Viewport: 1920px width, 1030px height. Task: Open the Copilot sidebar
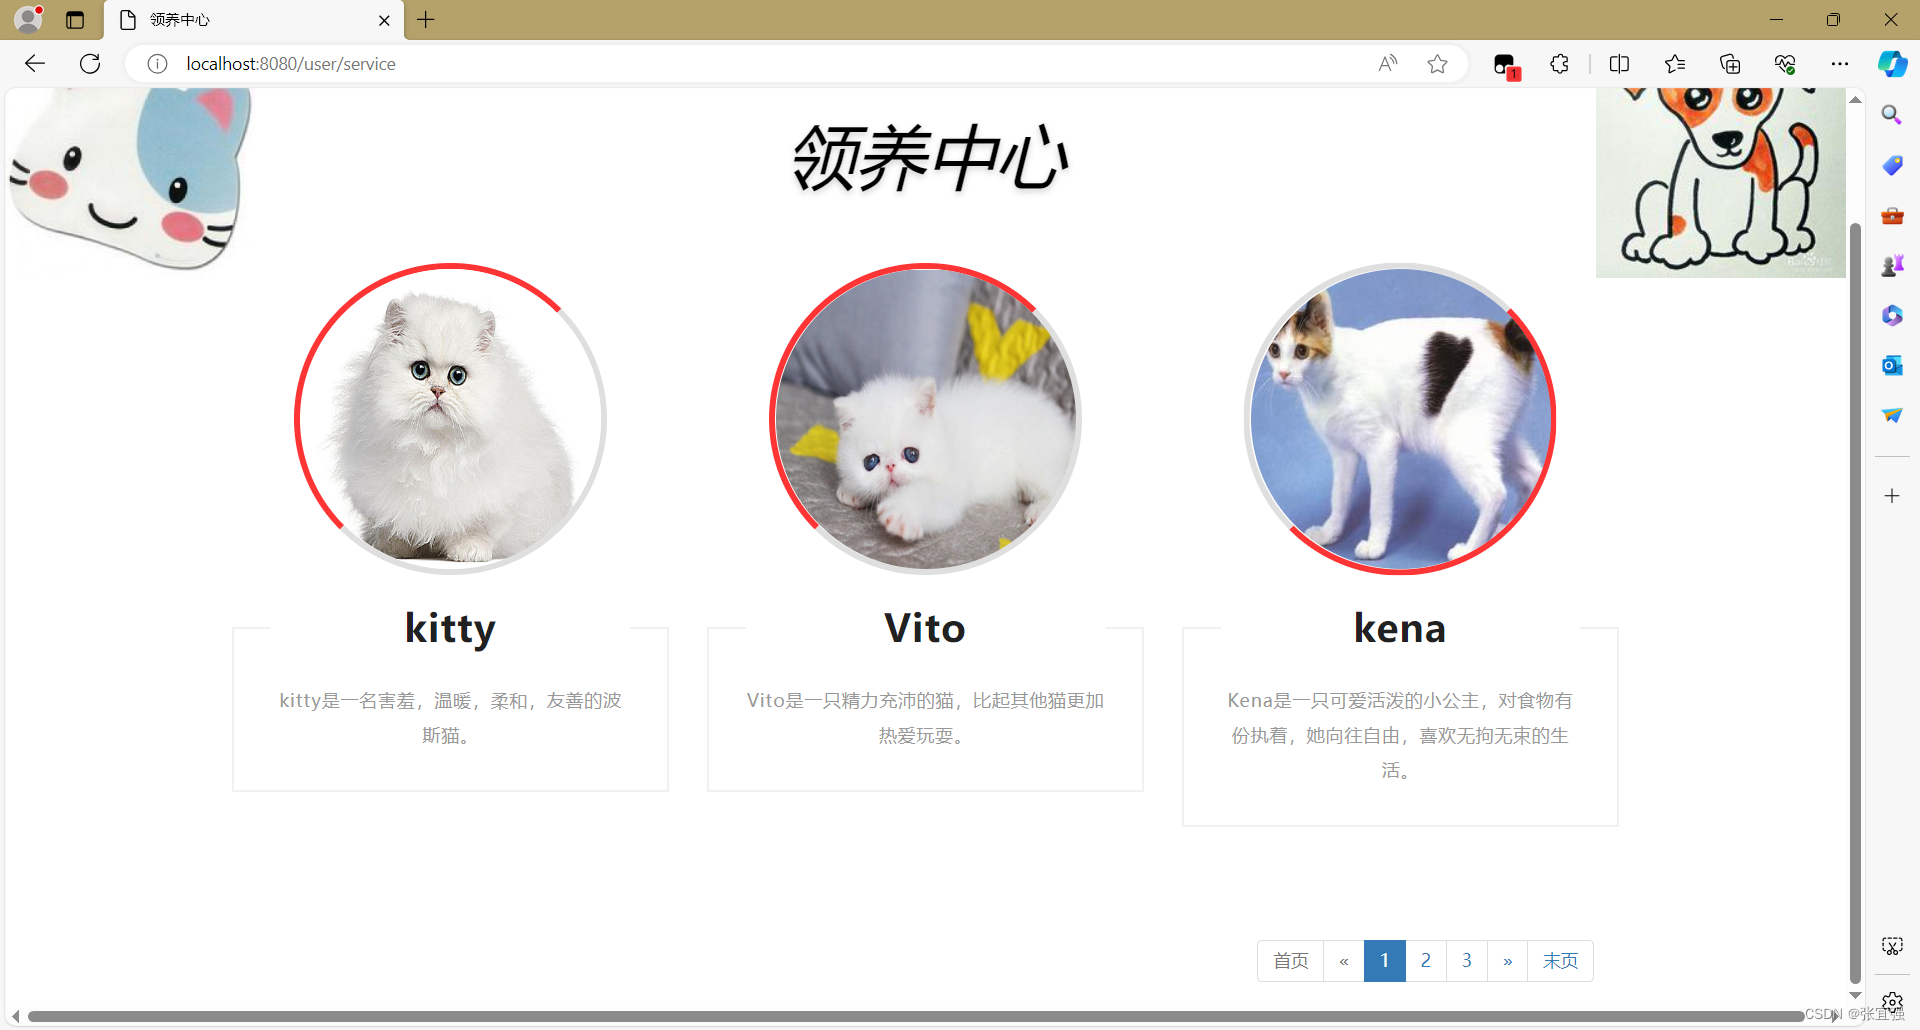[1892, 63]
